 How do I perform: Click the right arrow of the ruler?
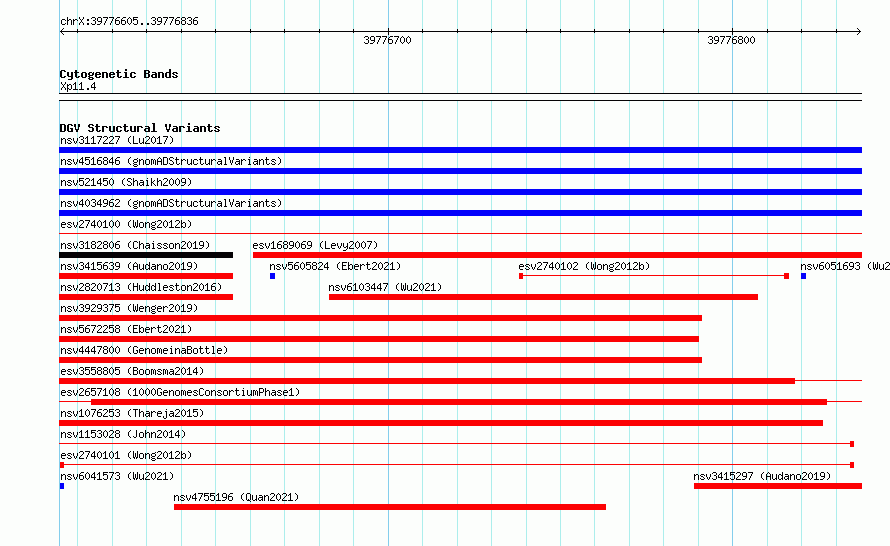tap(859, 32)
